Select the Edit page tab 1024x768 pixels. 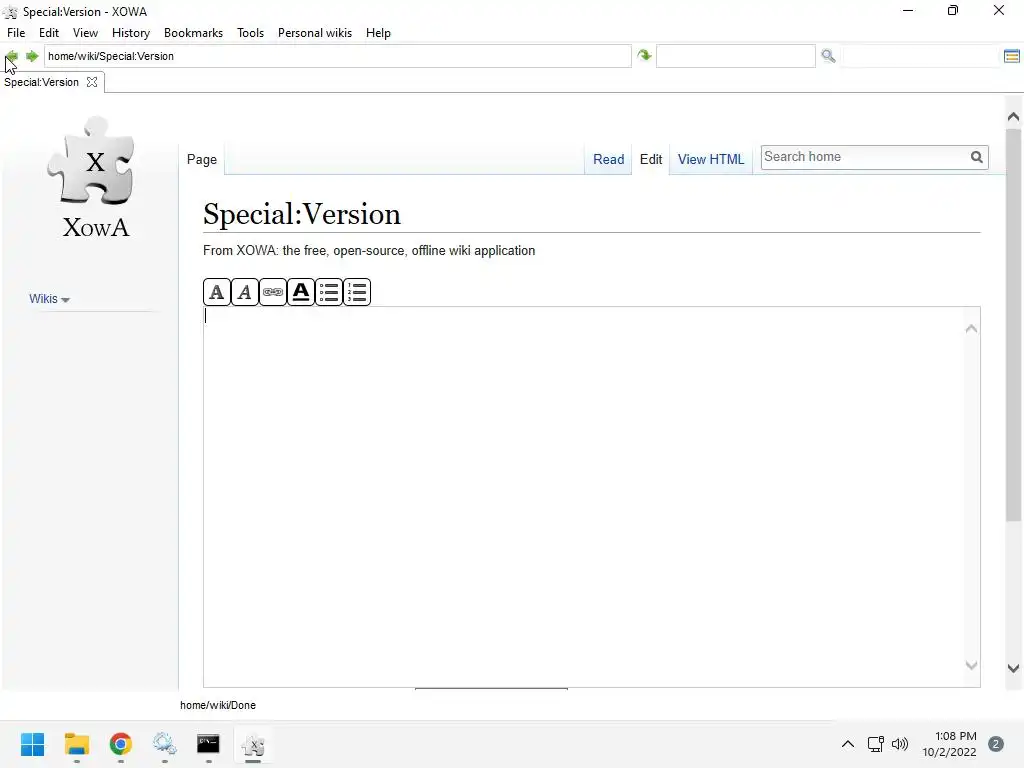coord(651,159)
